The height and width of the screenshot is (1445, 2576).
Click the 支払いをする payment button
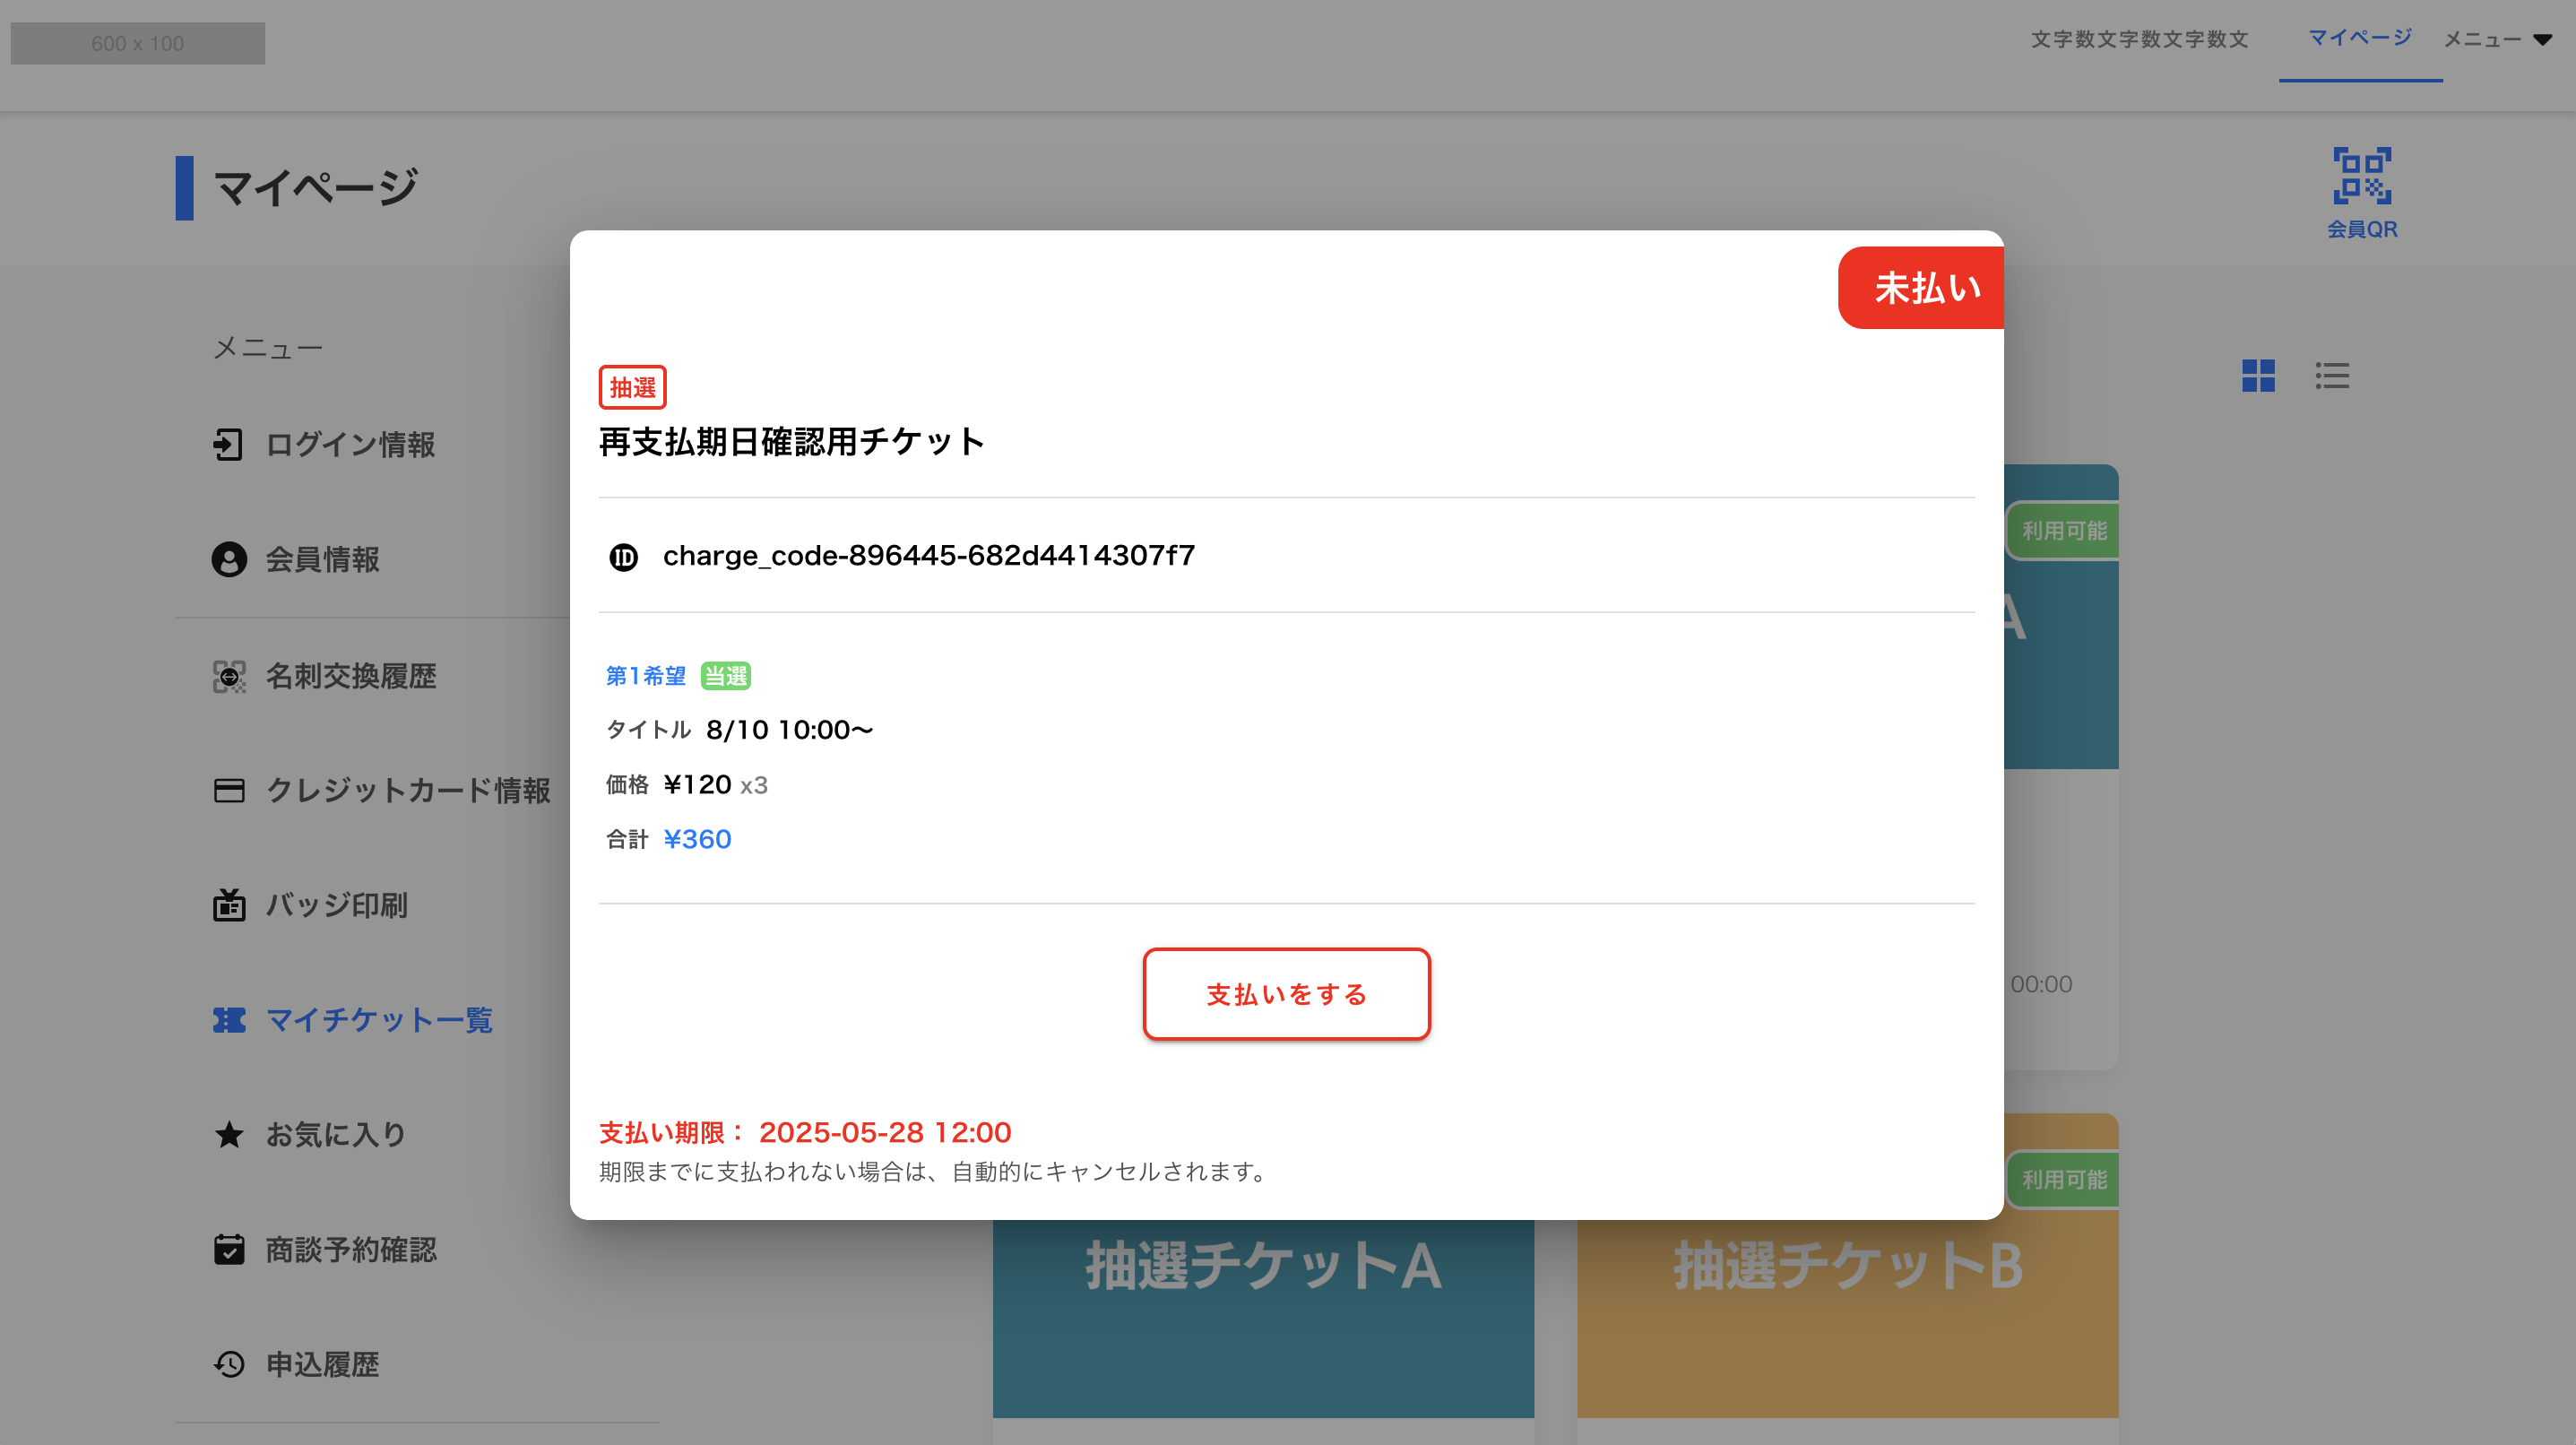(x=1286, y=994)
